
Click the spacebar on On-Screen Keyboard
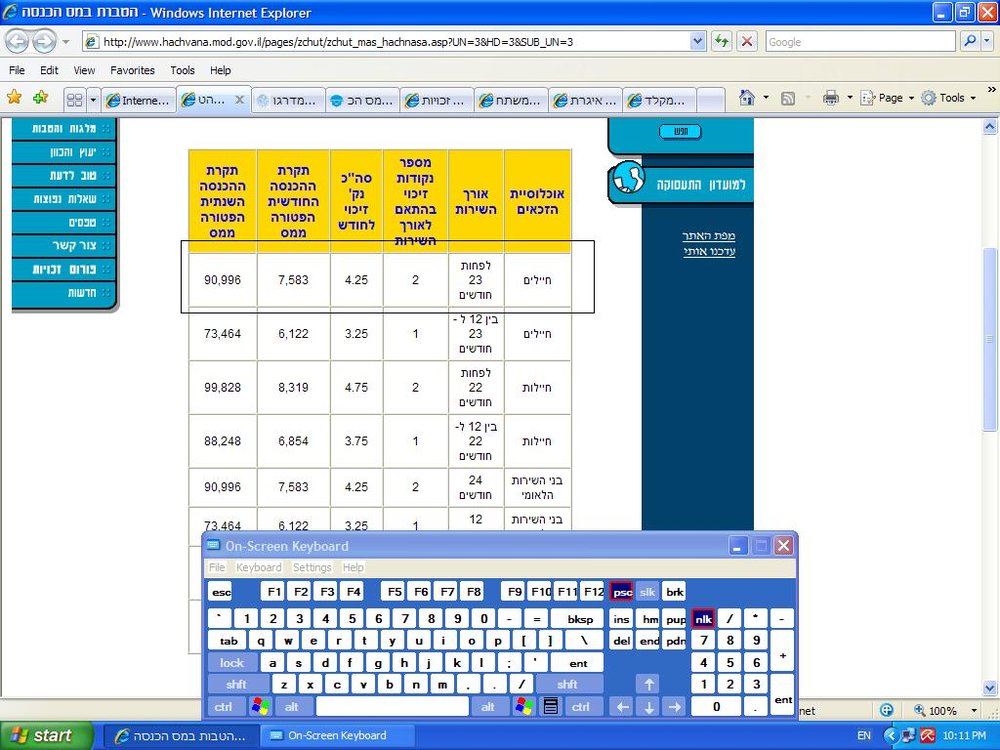point(392,707)
